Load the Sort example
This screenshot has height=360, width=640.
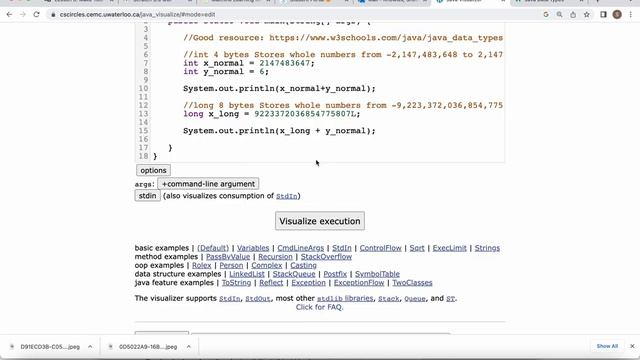[x=417, y=248]
